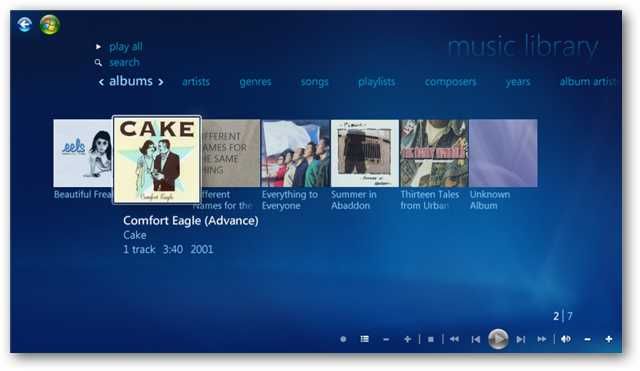The height and width of the screenshot is (371, 640).
Task: Click the Cake artist name text
Action: click(x=135, y=235)
